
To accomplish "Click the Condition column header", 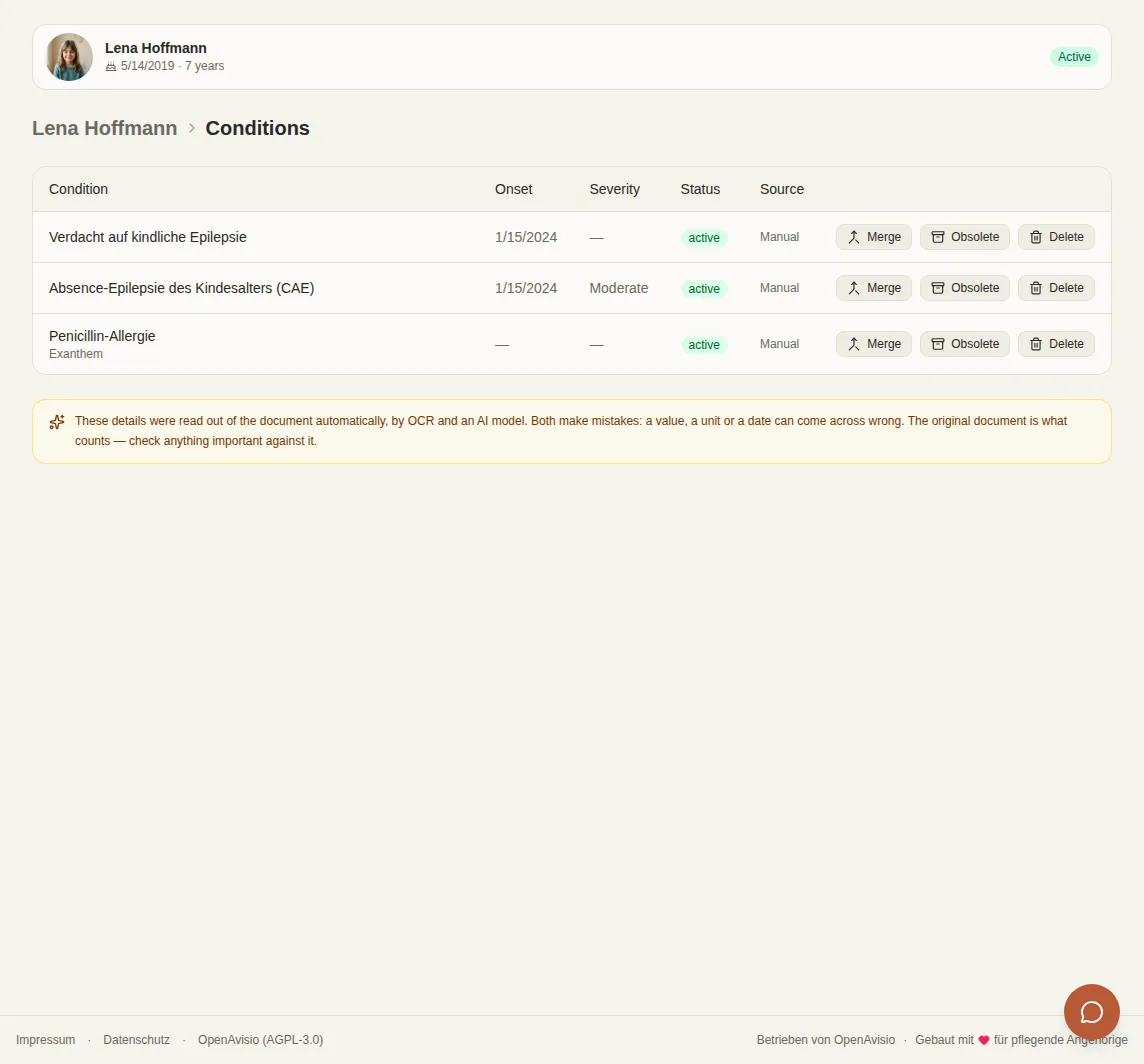I will pyautogui.click(x=78, y=189).
